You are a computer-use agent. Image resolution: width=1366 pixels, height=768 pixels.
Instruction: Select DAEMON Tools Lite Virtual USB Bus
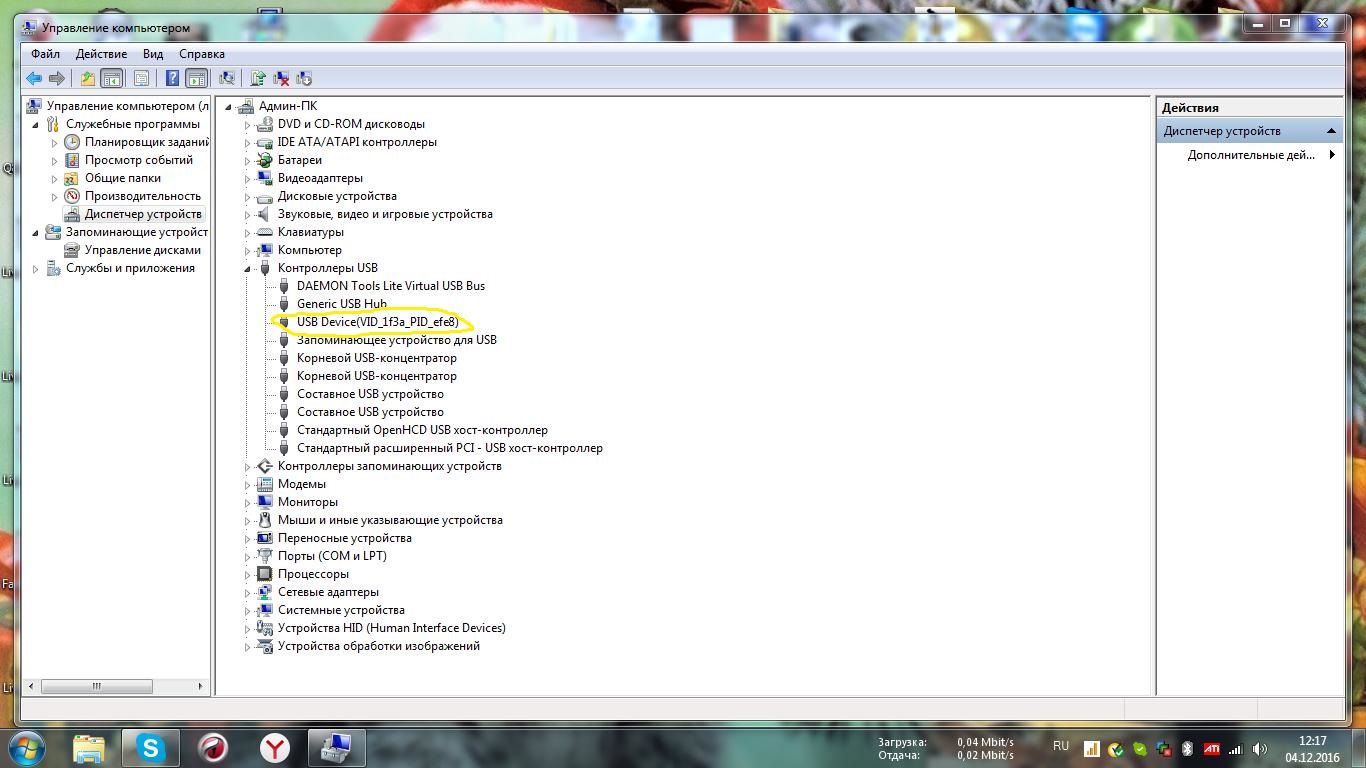coord(391,286)
